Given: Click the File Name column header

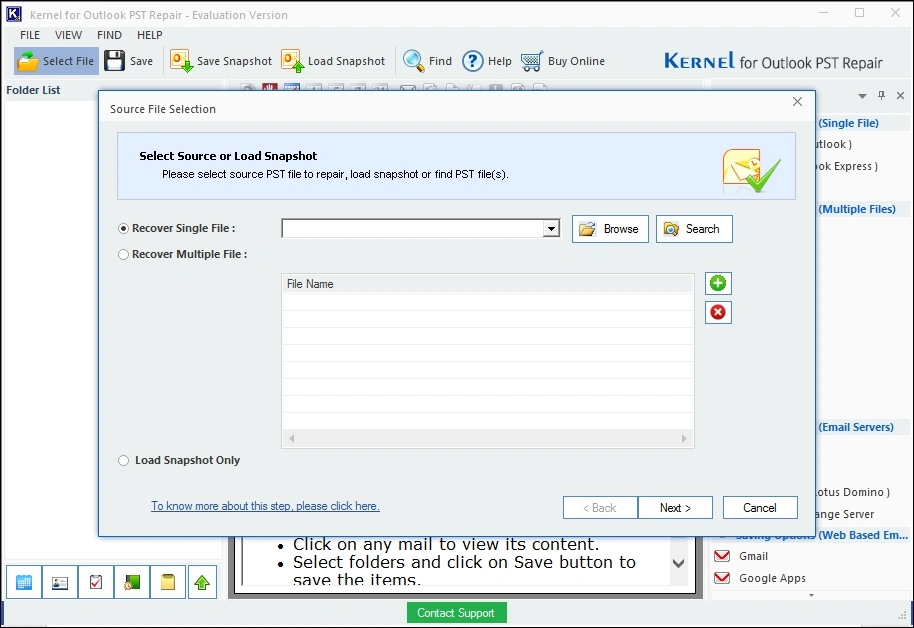Looking at the screenshot, I should click(x=488, y=283).
